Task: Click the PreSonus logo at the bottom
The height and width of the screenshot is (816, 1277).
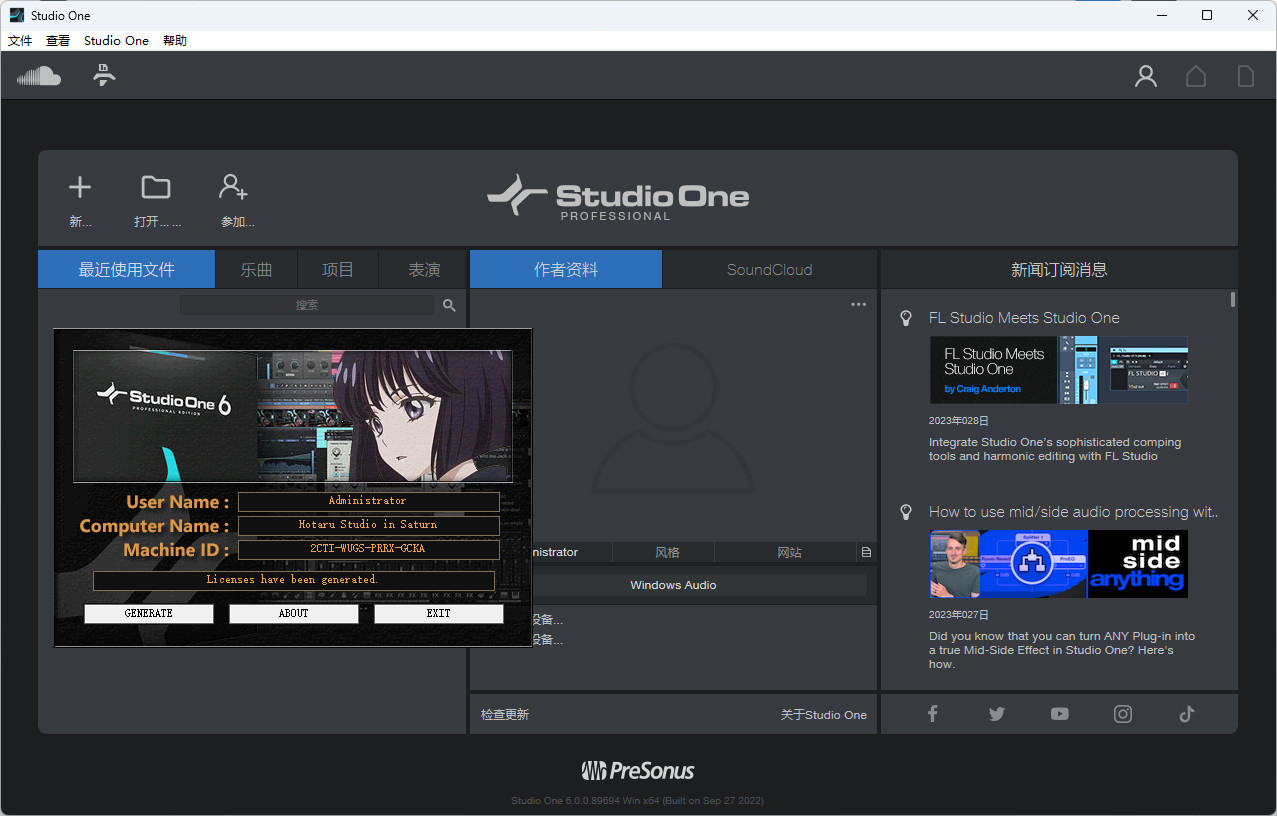Action: (638, 770)
